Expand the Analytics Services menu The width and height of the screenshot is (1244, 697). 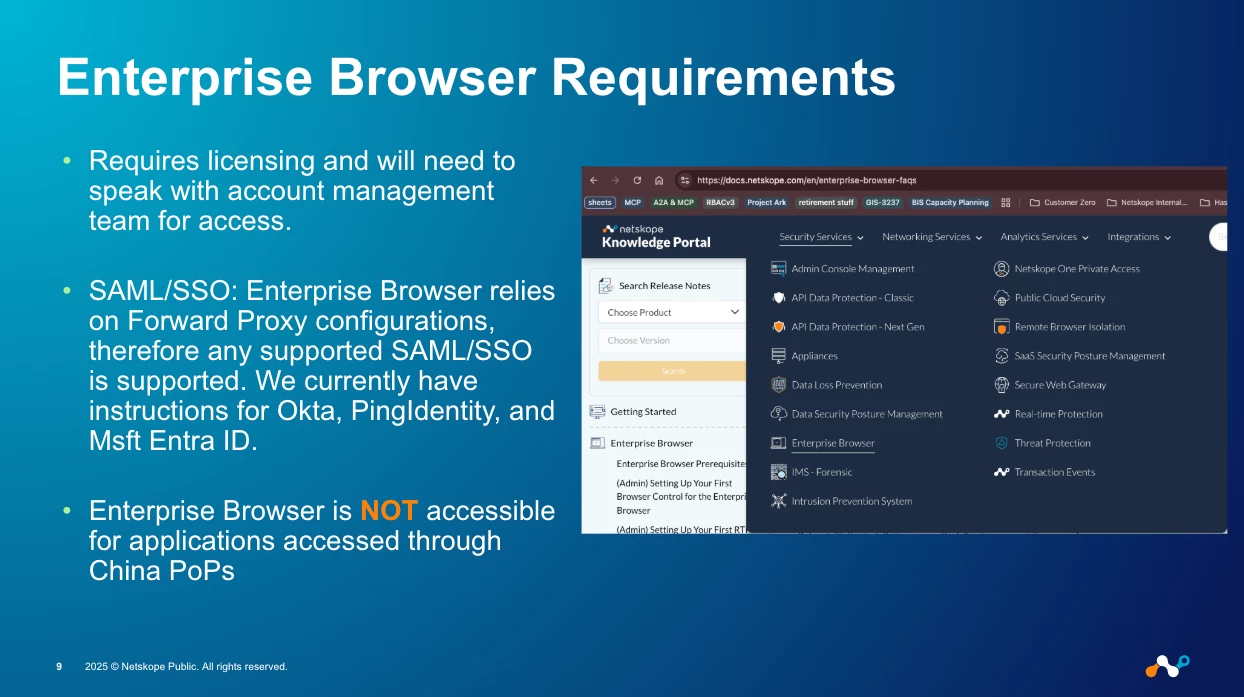1044,237
